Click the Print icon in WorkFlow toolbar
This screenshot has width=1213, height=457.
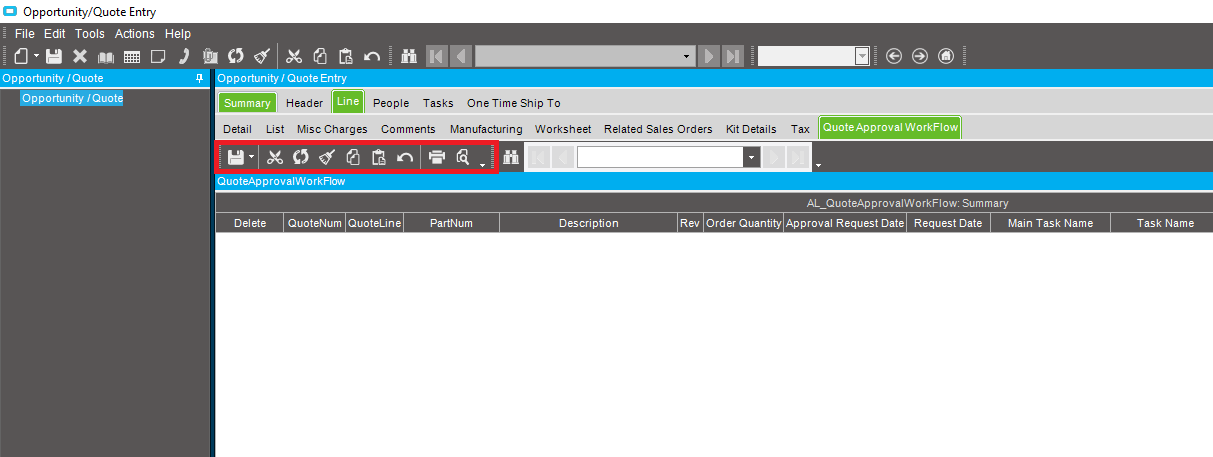point(437,157)
